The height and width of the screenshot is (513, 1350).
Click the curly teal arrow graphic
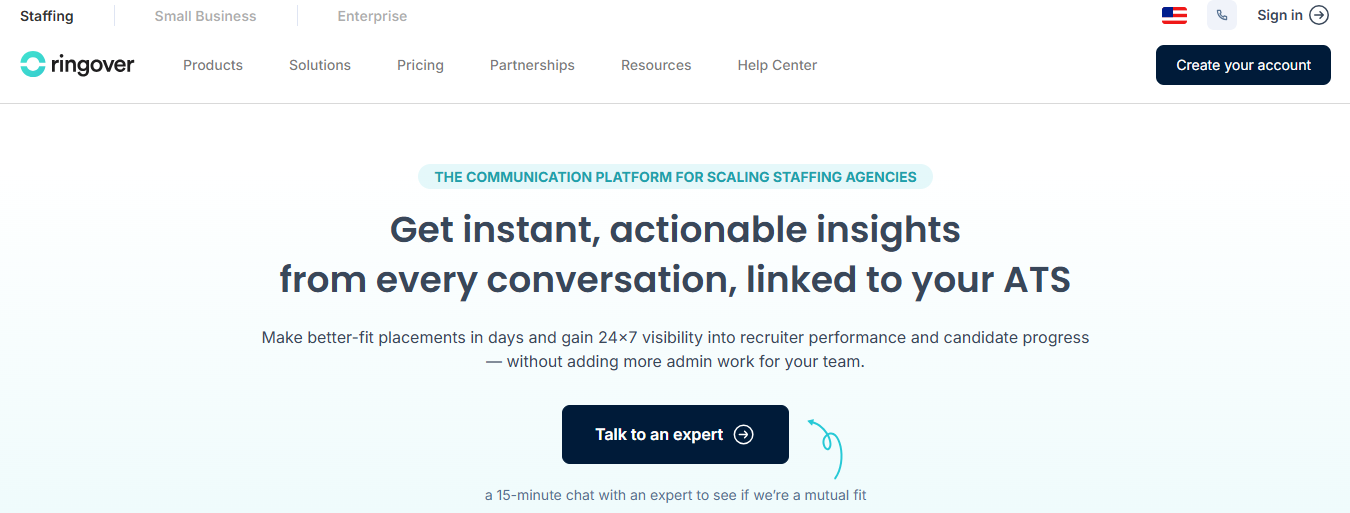click(x=826, y=448)
